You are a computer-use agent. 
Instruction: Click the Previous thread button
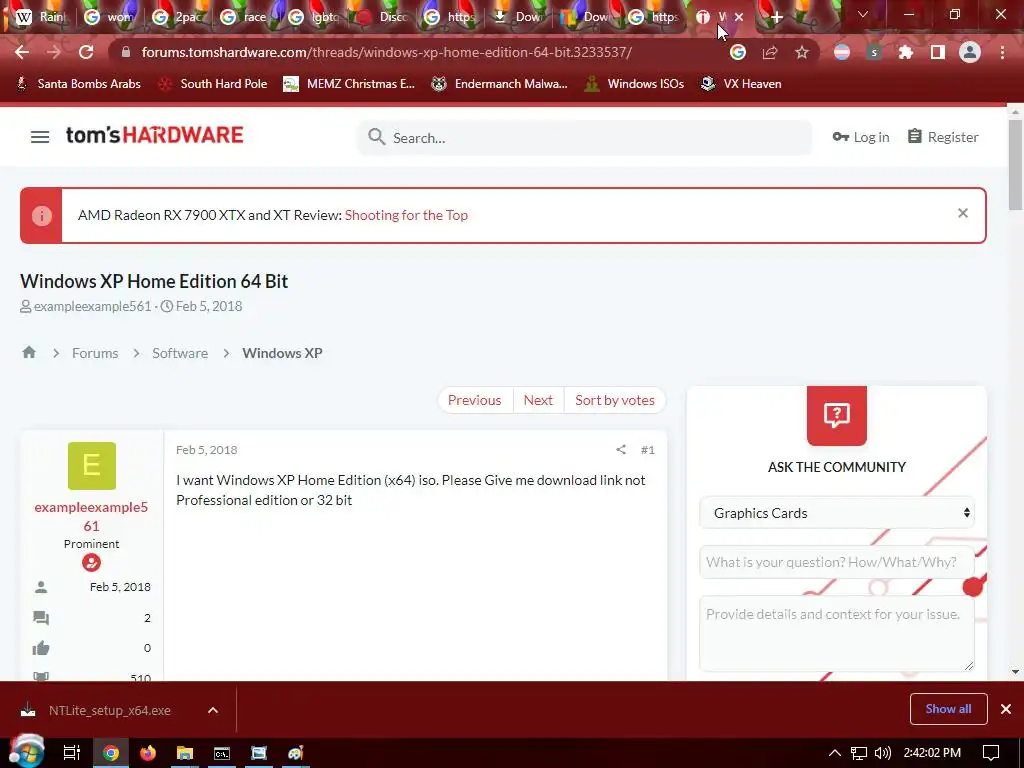pyautogui.click(x=475, y=400)
